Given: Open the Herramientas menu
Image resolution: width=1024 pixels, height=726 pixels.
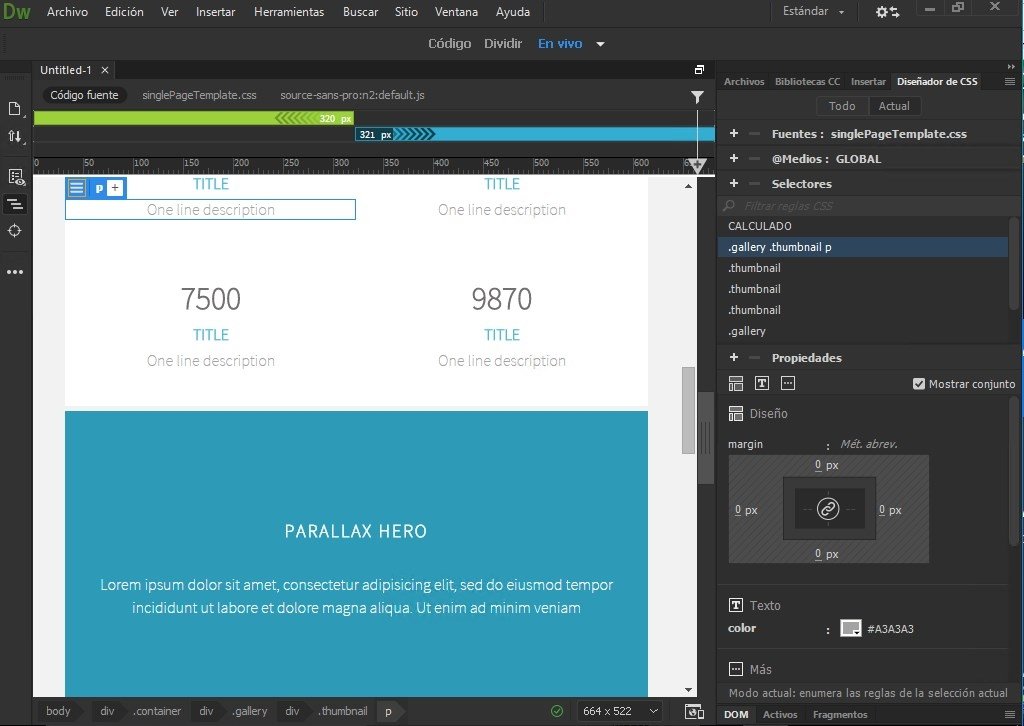Looking at the screenshot, I should [289, 12].
